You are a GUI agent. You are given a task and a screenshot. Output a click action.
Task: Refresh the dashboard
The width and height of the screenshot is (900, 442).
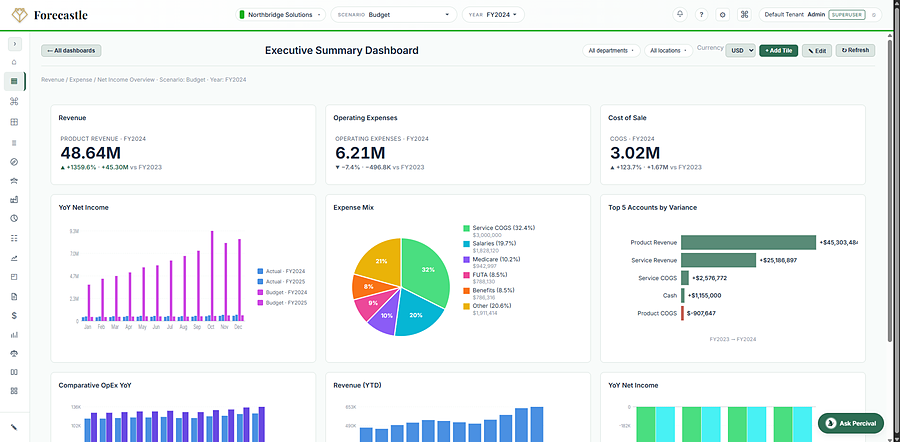pyautogui.click(x=855, y=51)
